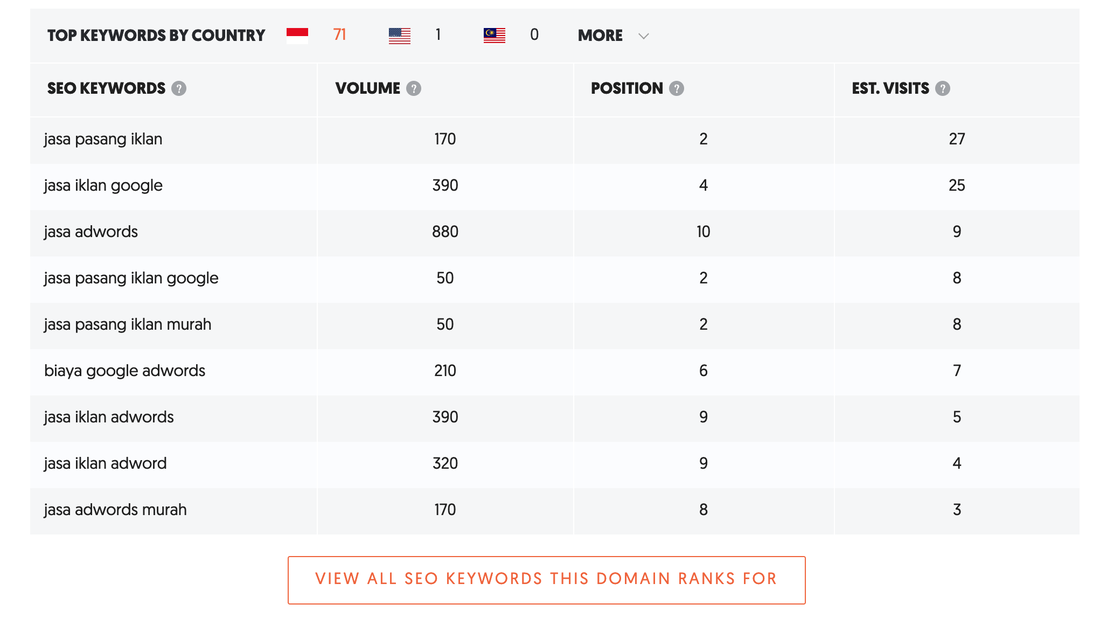Image resolution: width=1100 pixels, height=625 pixels.
Task: Click help icon beside Volume header
Action: 414,88
